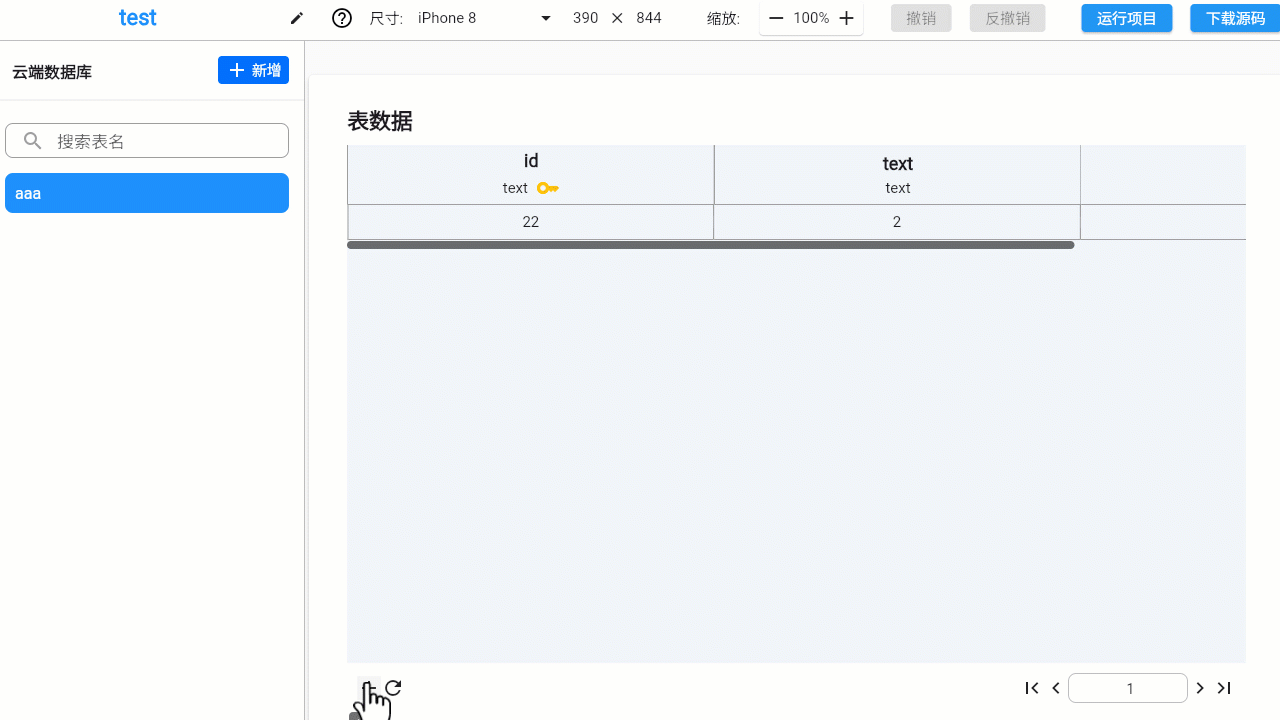Click the pencil icon to rename project
Image resolution: width=1280 pixels, height=720 pixels.
[296, 18]
